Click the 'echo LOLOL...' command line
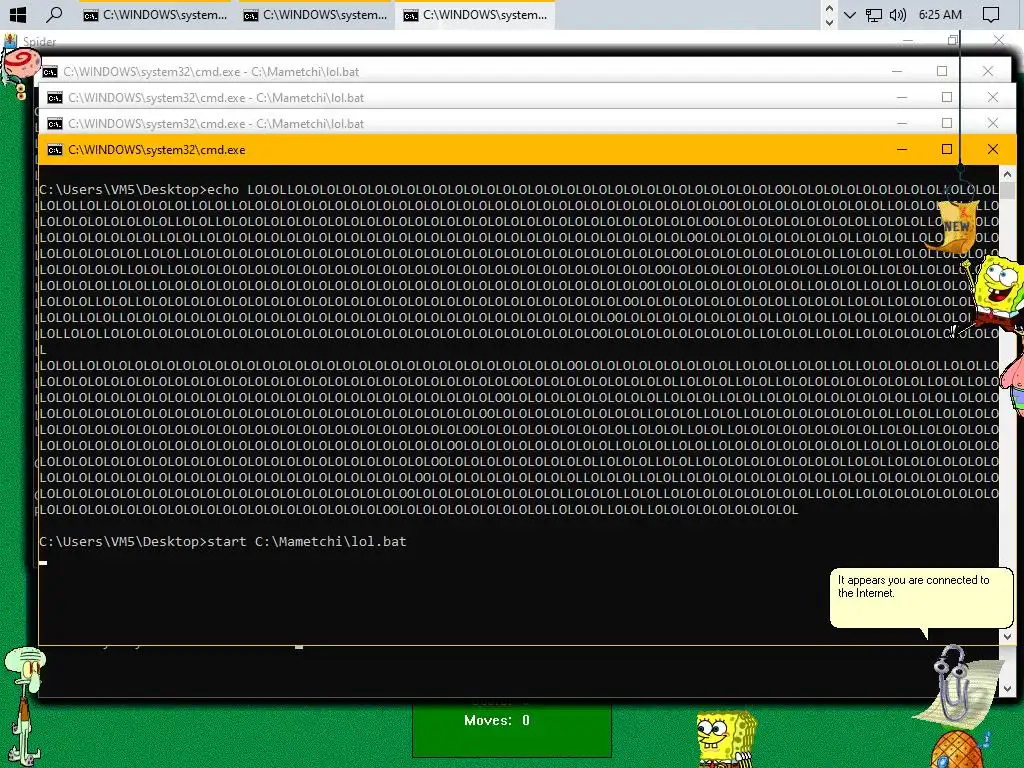Image resolution: width=1024 pixels, height=768 pixels. tap(519, 189)
